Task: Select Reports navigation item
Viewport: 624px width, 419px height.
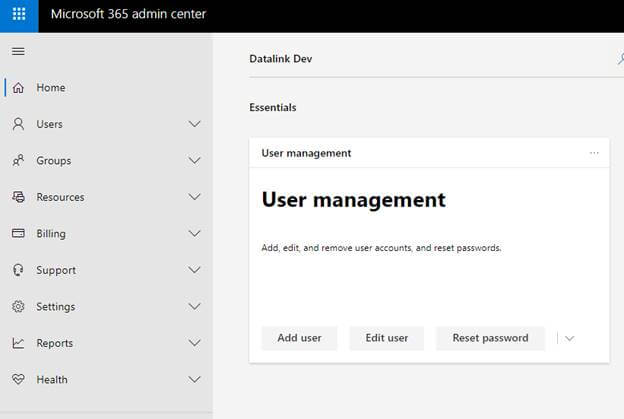Action: tap(106, 343)
